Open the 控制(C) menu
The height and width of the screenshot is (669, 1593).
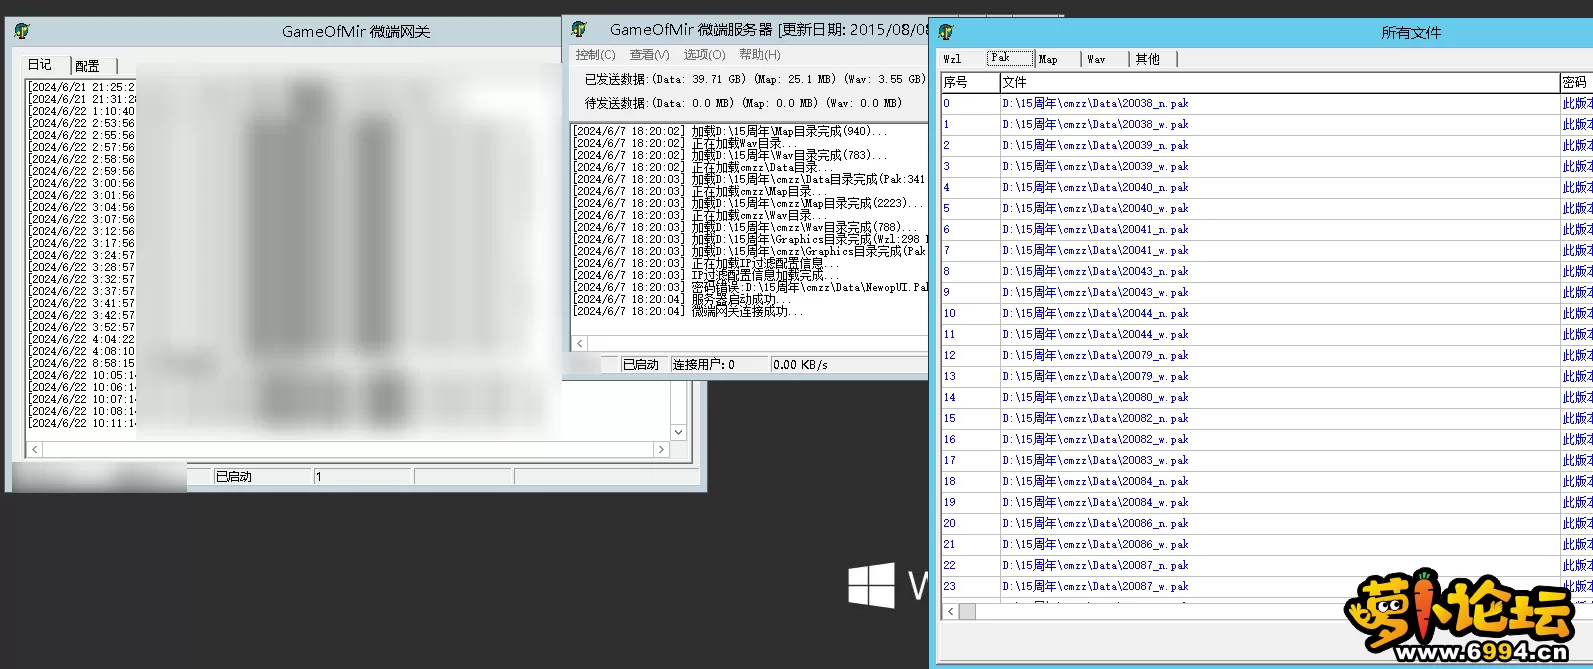[595, 55]
